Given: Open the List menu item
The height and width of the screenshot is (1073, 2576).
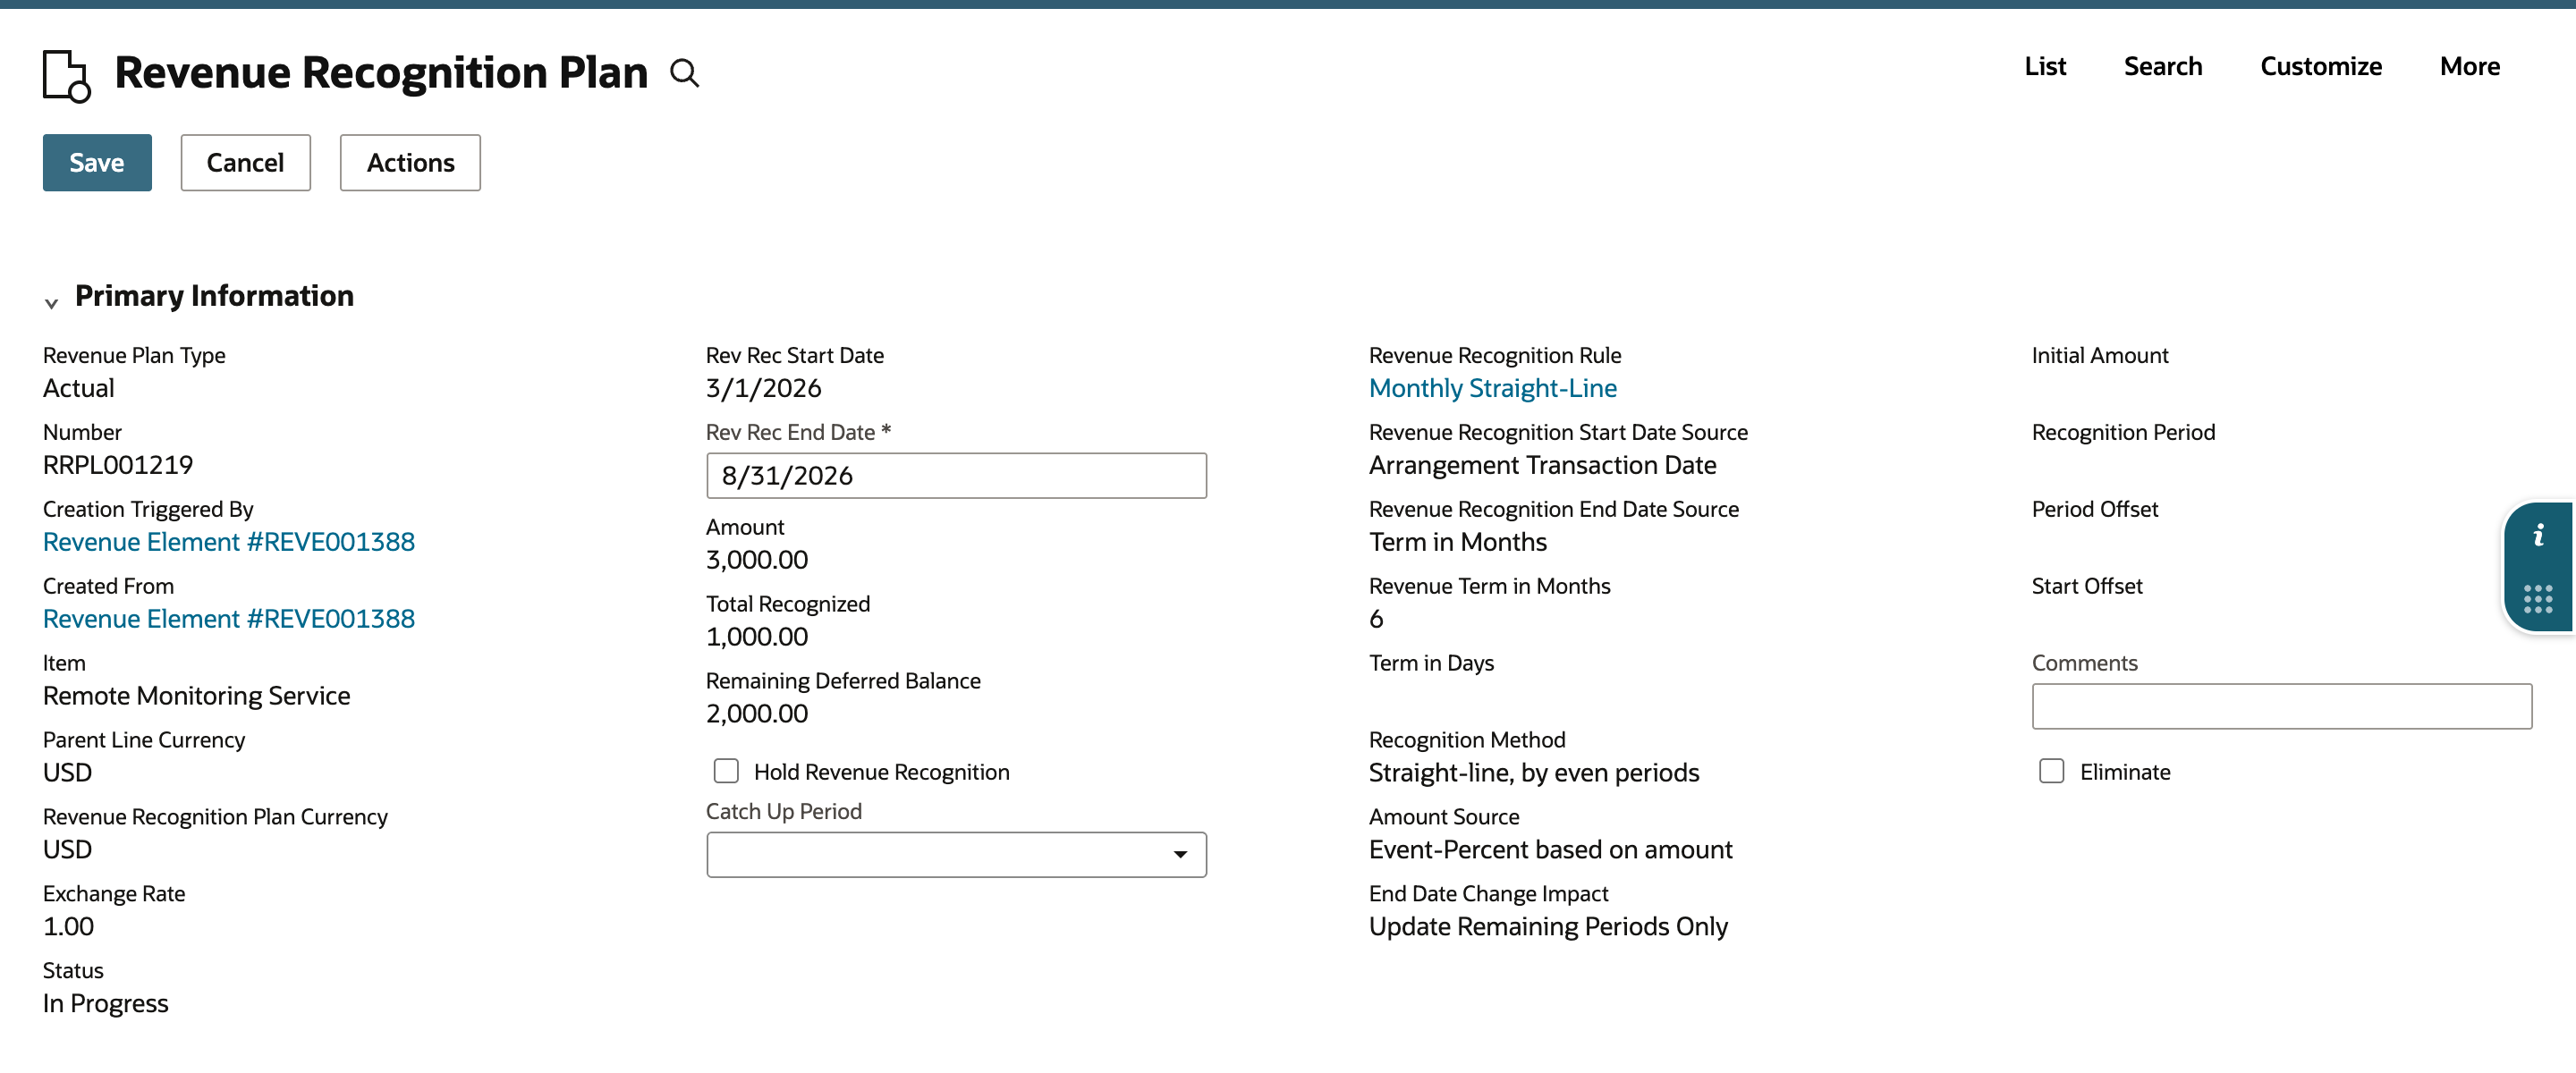Looking at the screenshot, I should coord(2044,66).
